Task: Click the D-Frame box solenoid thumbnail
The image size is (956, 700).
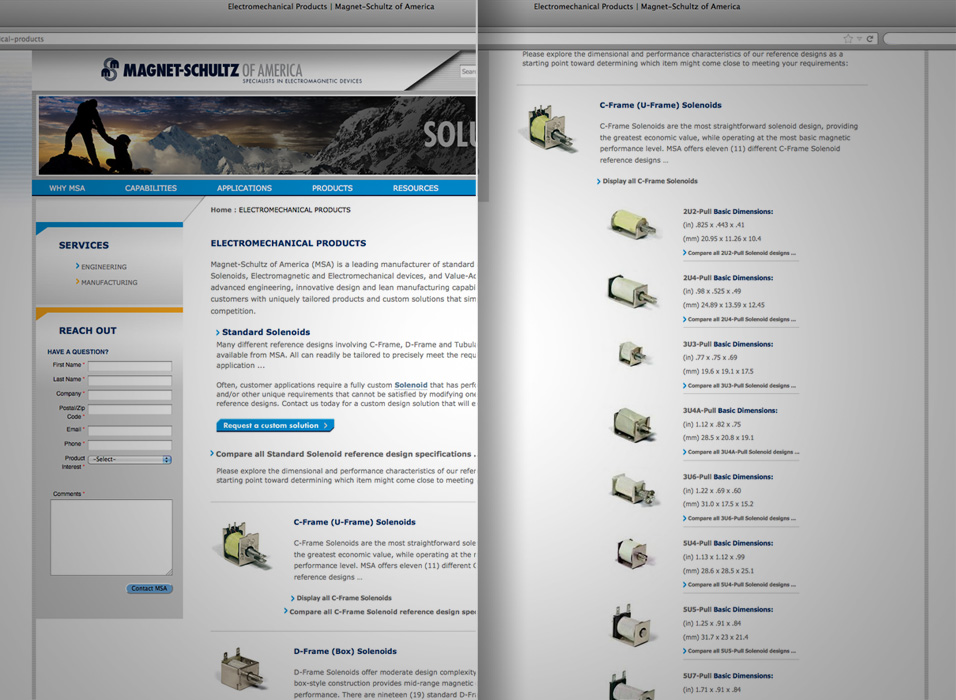Action: pos(241,671)
